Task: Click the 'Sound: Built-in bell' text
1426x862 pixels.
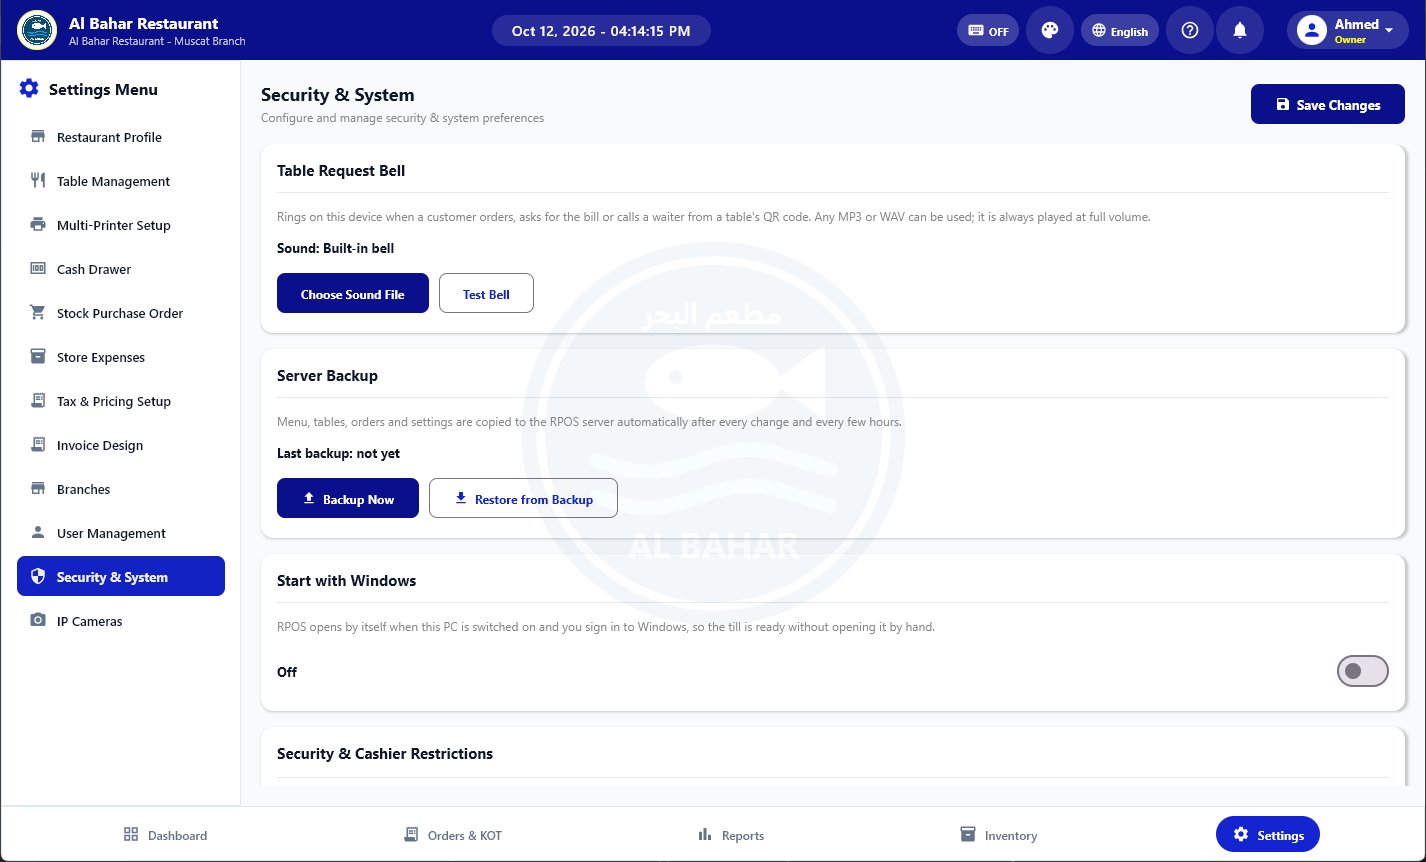Action: coord(336,248)
